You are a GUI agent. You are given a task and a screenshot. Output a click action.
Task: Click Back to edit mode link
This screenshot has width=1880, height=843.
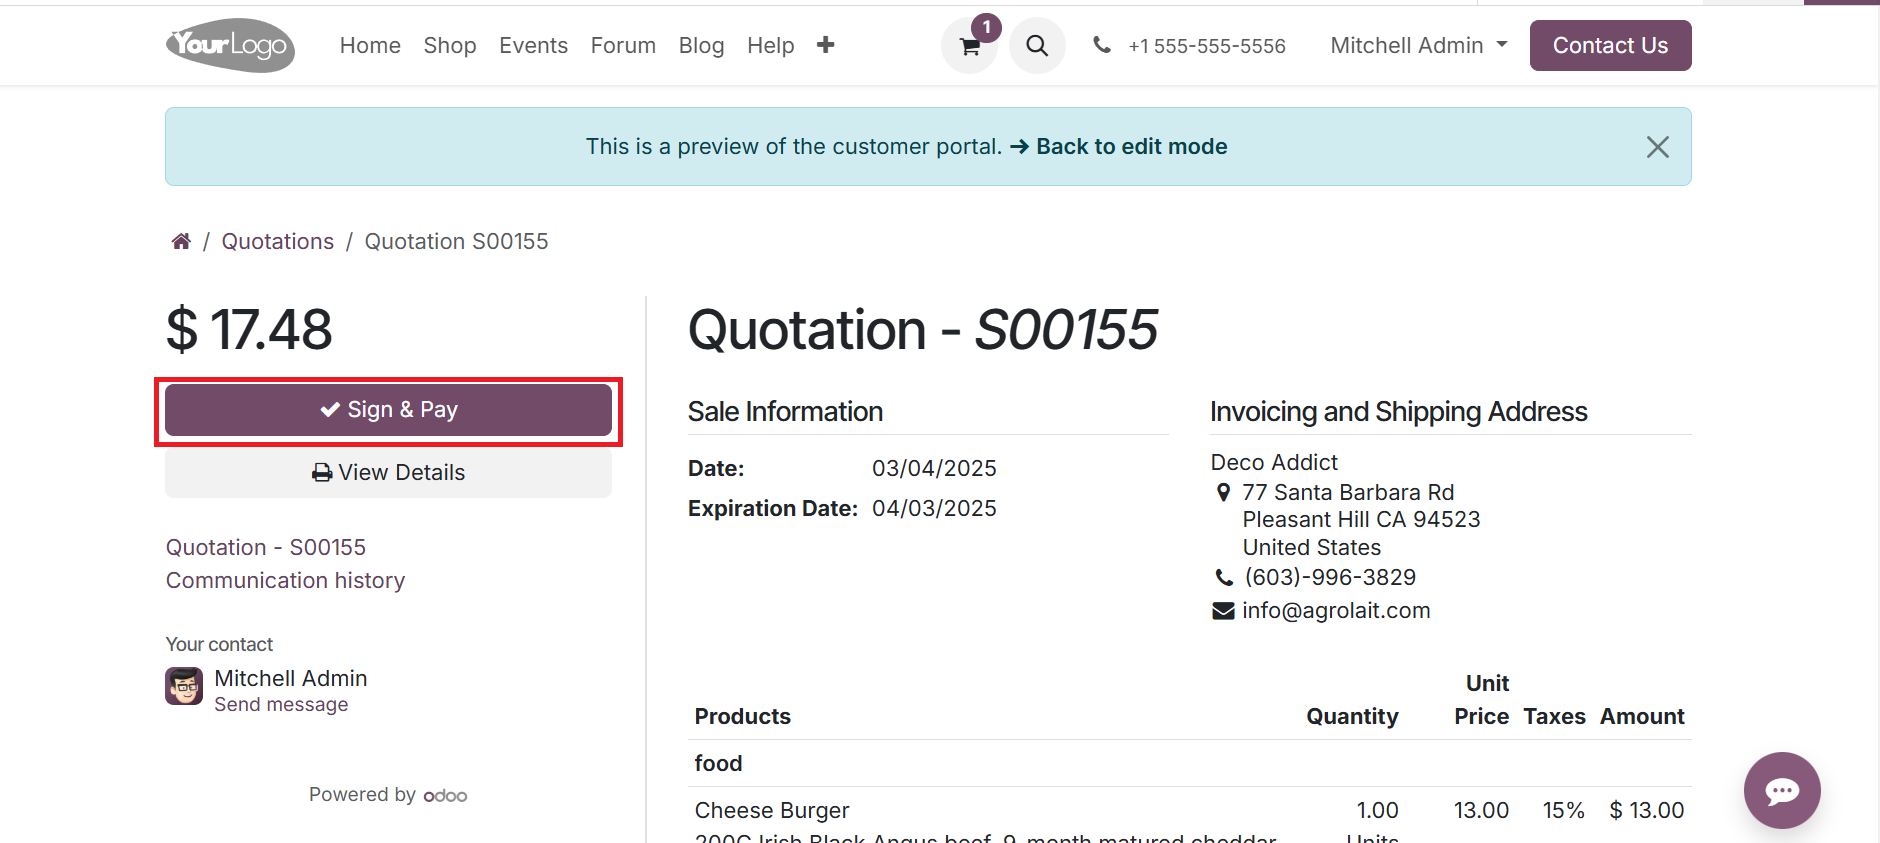pyautogui.click(x=1131, y=146)
